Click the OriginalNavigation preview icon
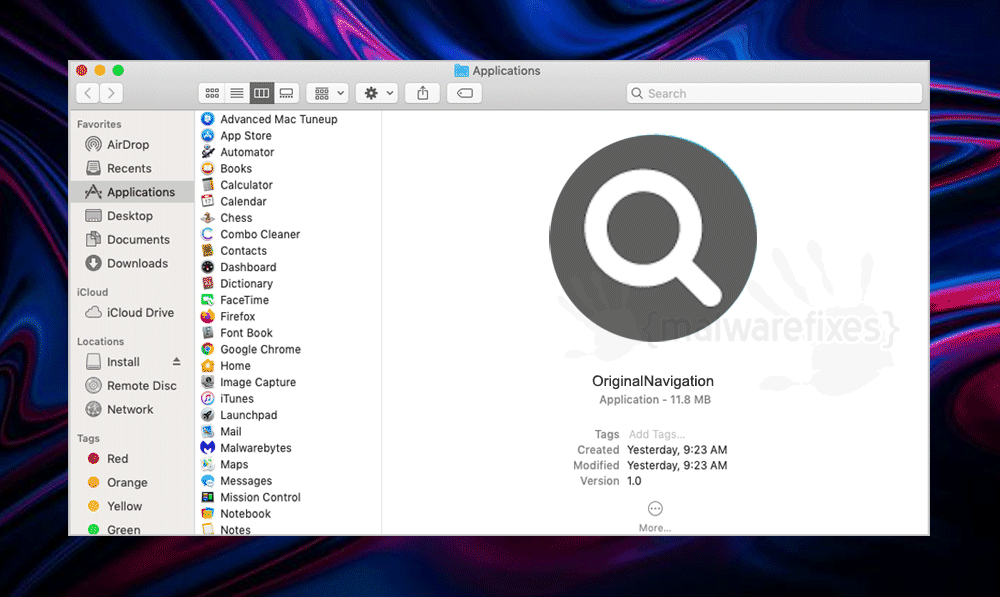 (x=652, y=238)
